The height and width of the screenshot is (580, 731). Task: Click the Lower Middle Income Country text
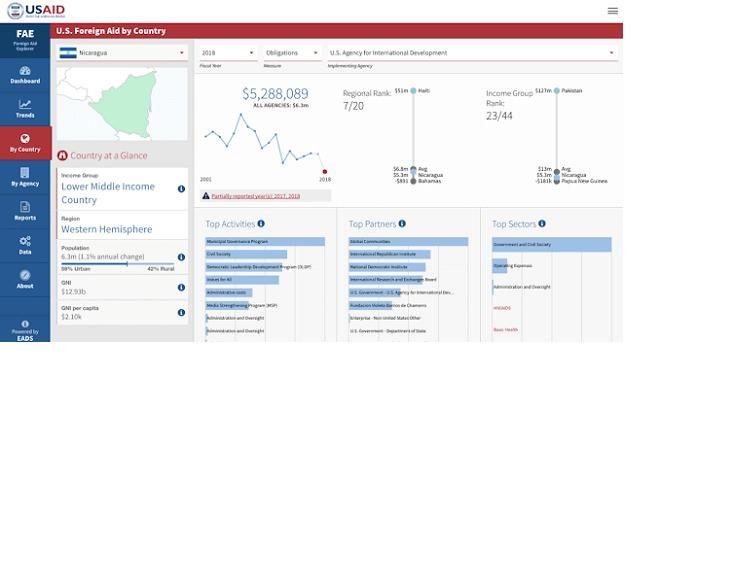point(108,193)
